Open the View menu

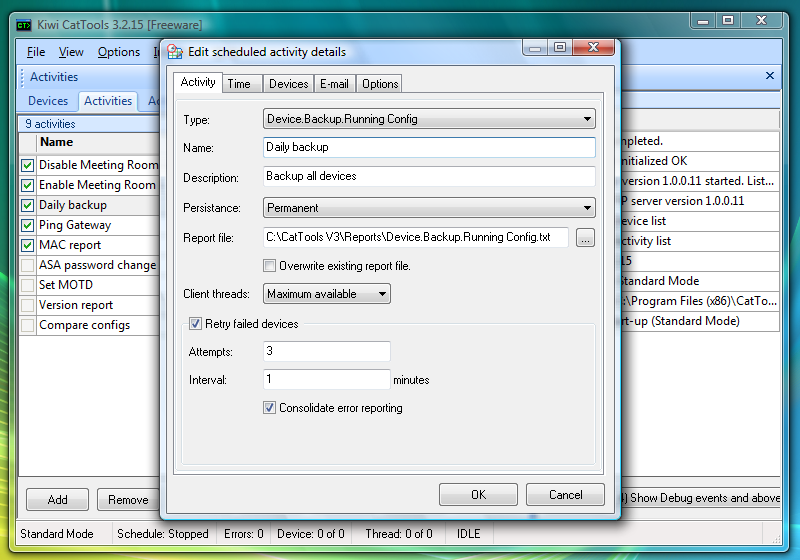[x=71, y=52]
